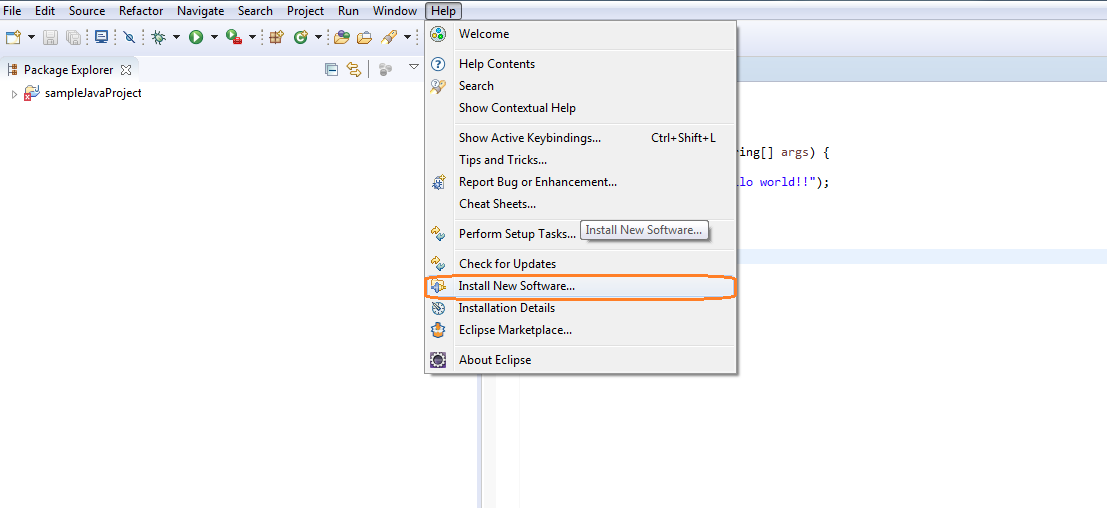1107x510 pixels.
Task: Open the Project menu
Action: point(306,11)
